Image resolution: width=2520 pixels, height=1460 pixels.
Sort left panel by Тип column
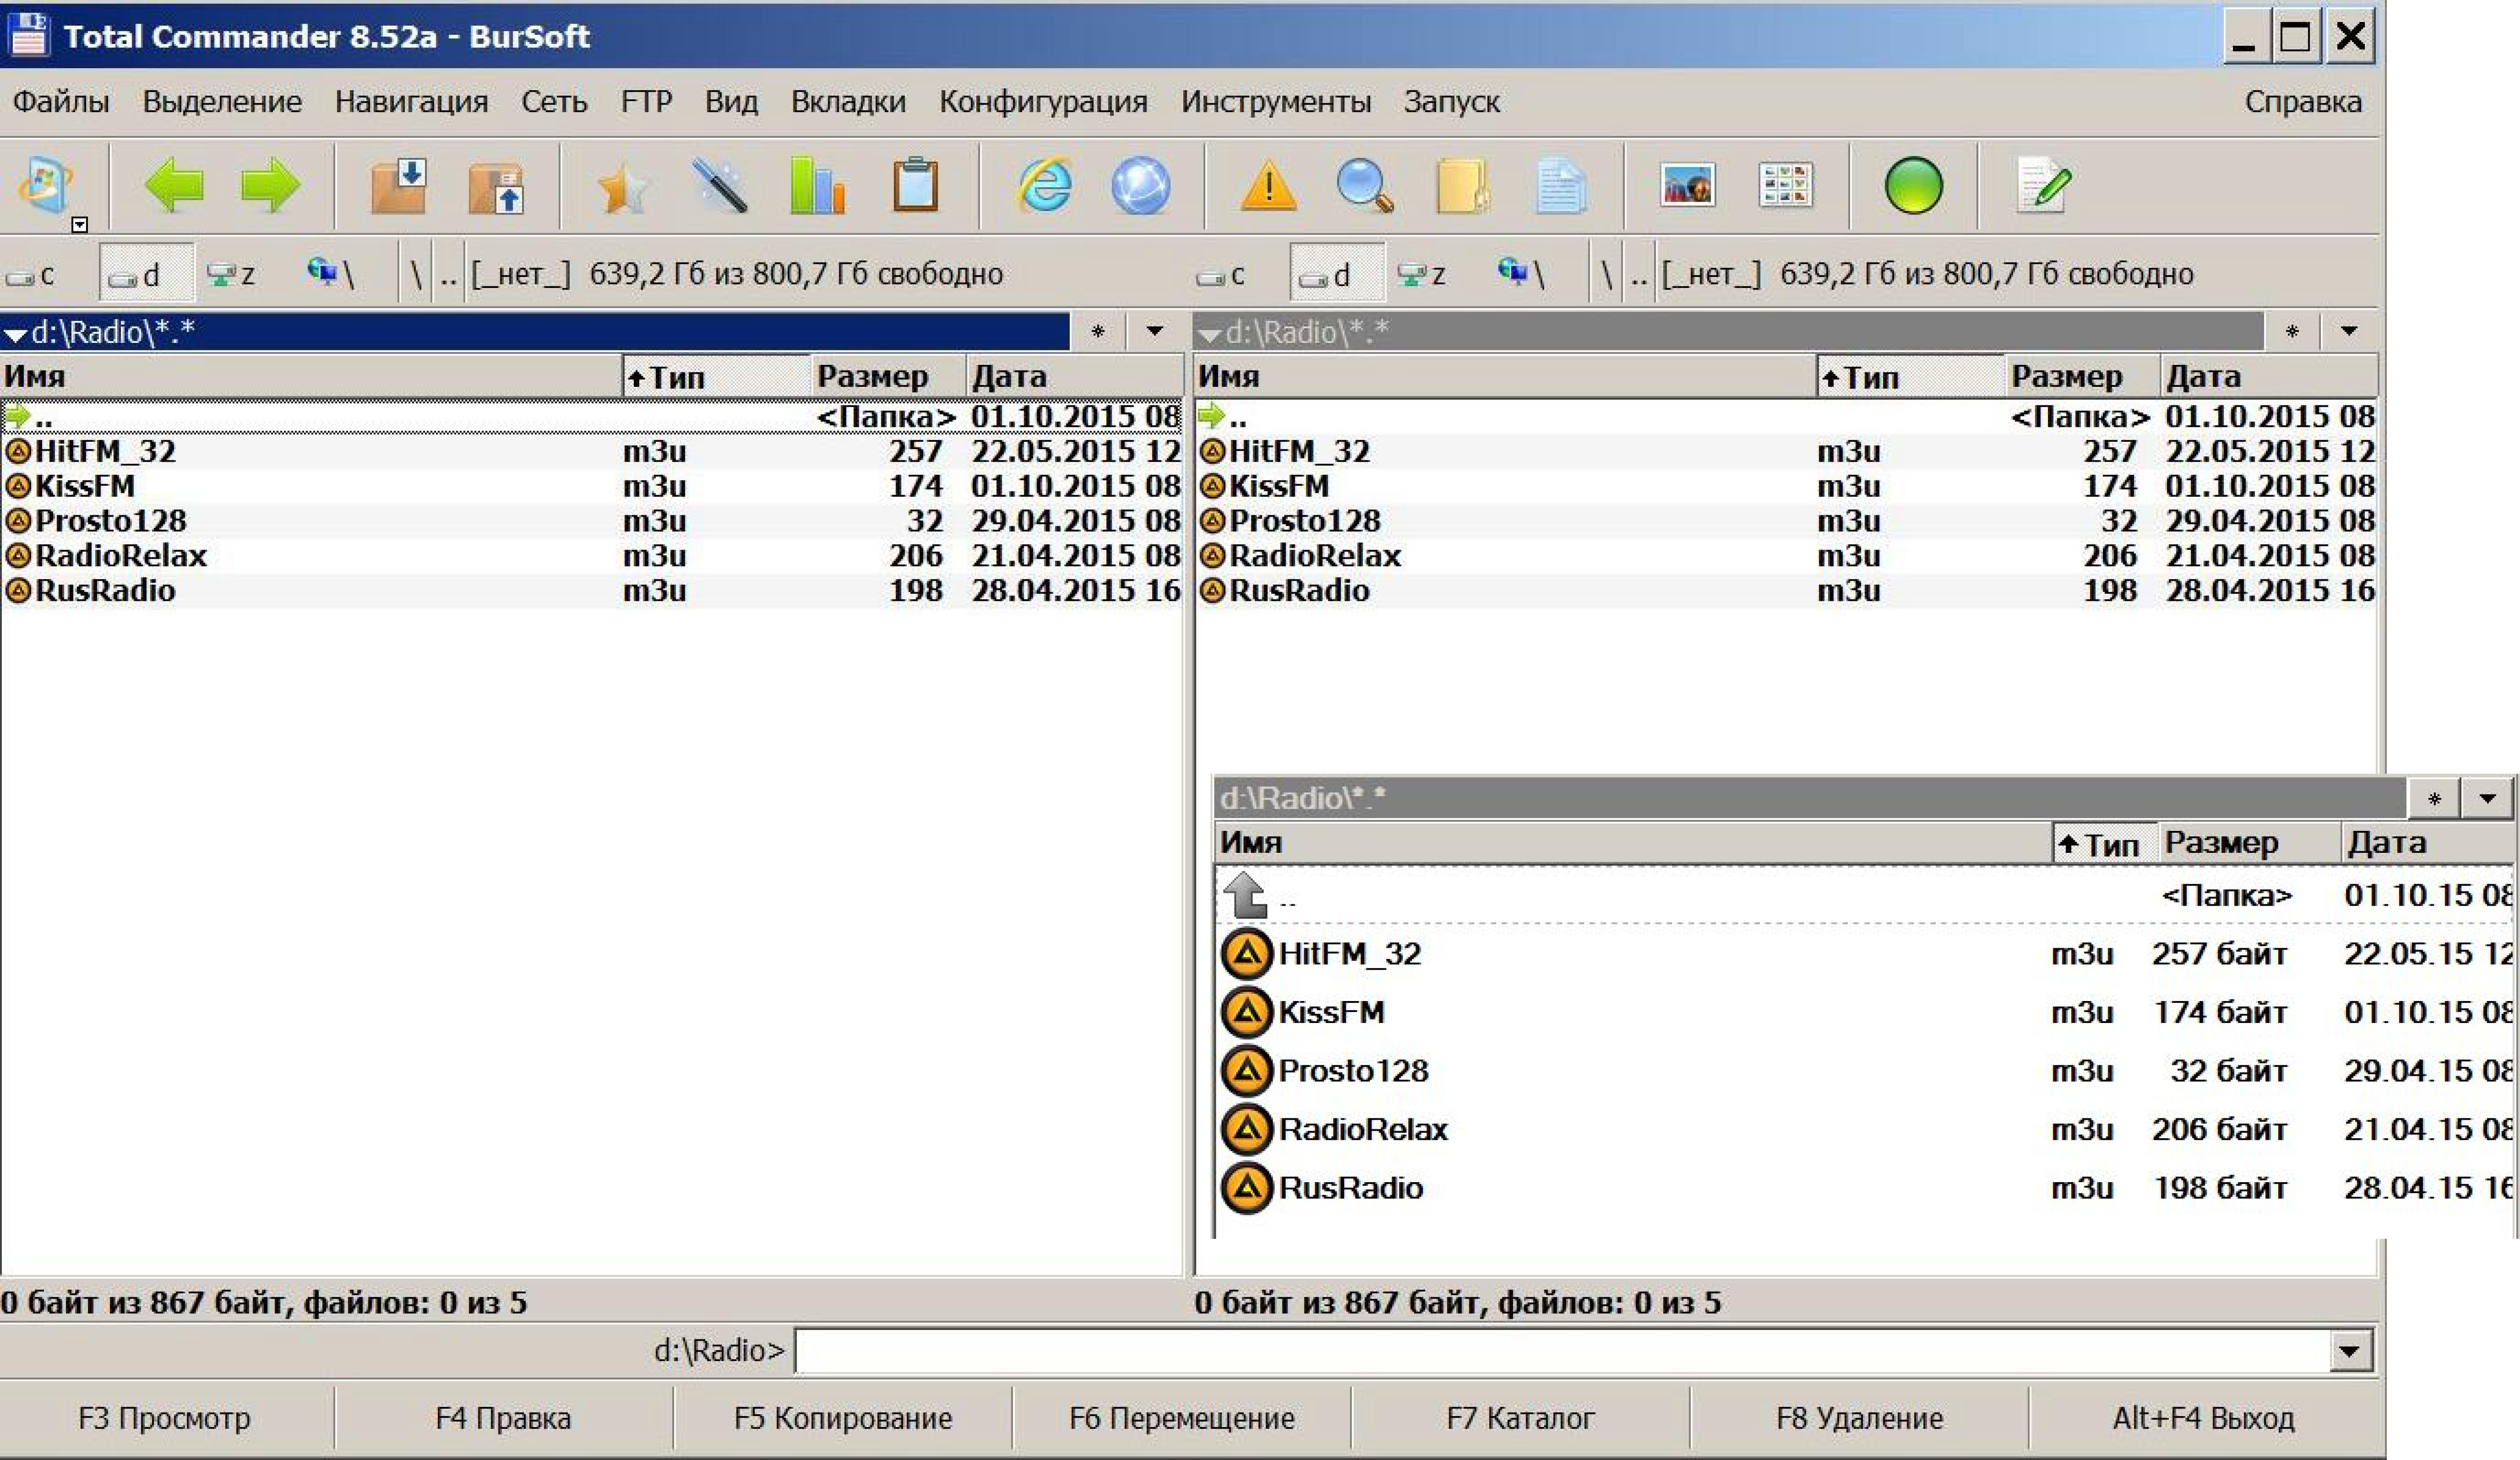point(716,377)
